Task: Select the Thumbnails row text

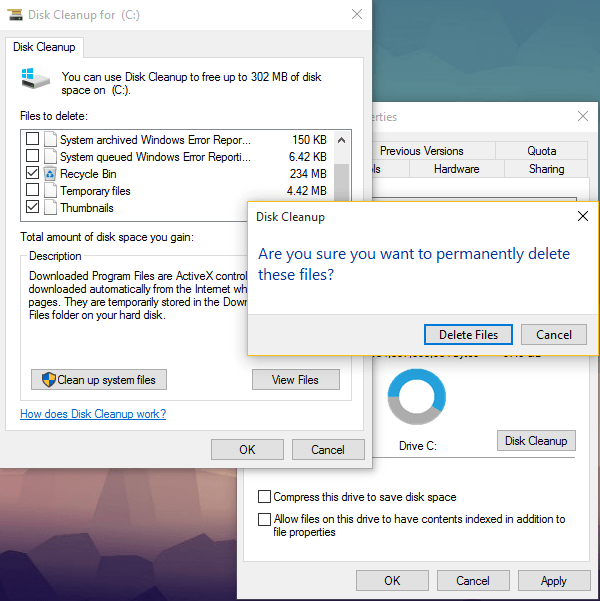Action: 87,208
